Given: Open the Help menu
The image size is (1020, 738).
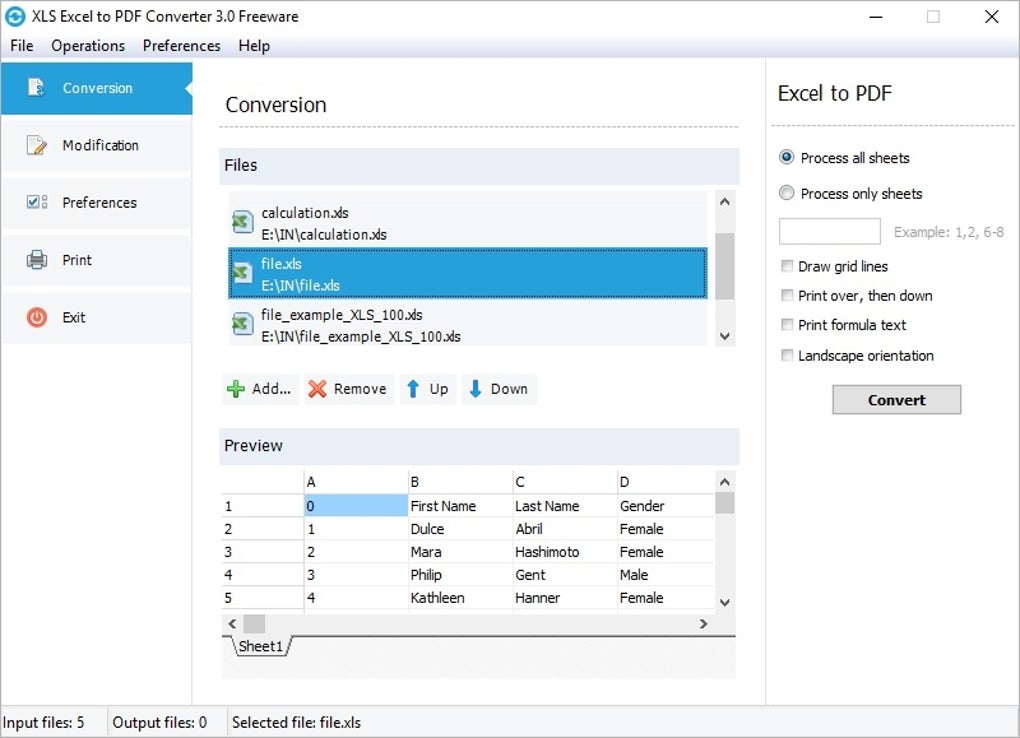Looking at the screenshot, I should click(x=254, y=46).
